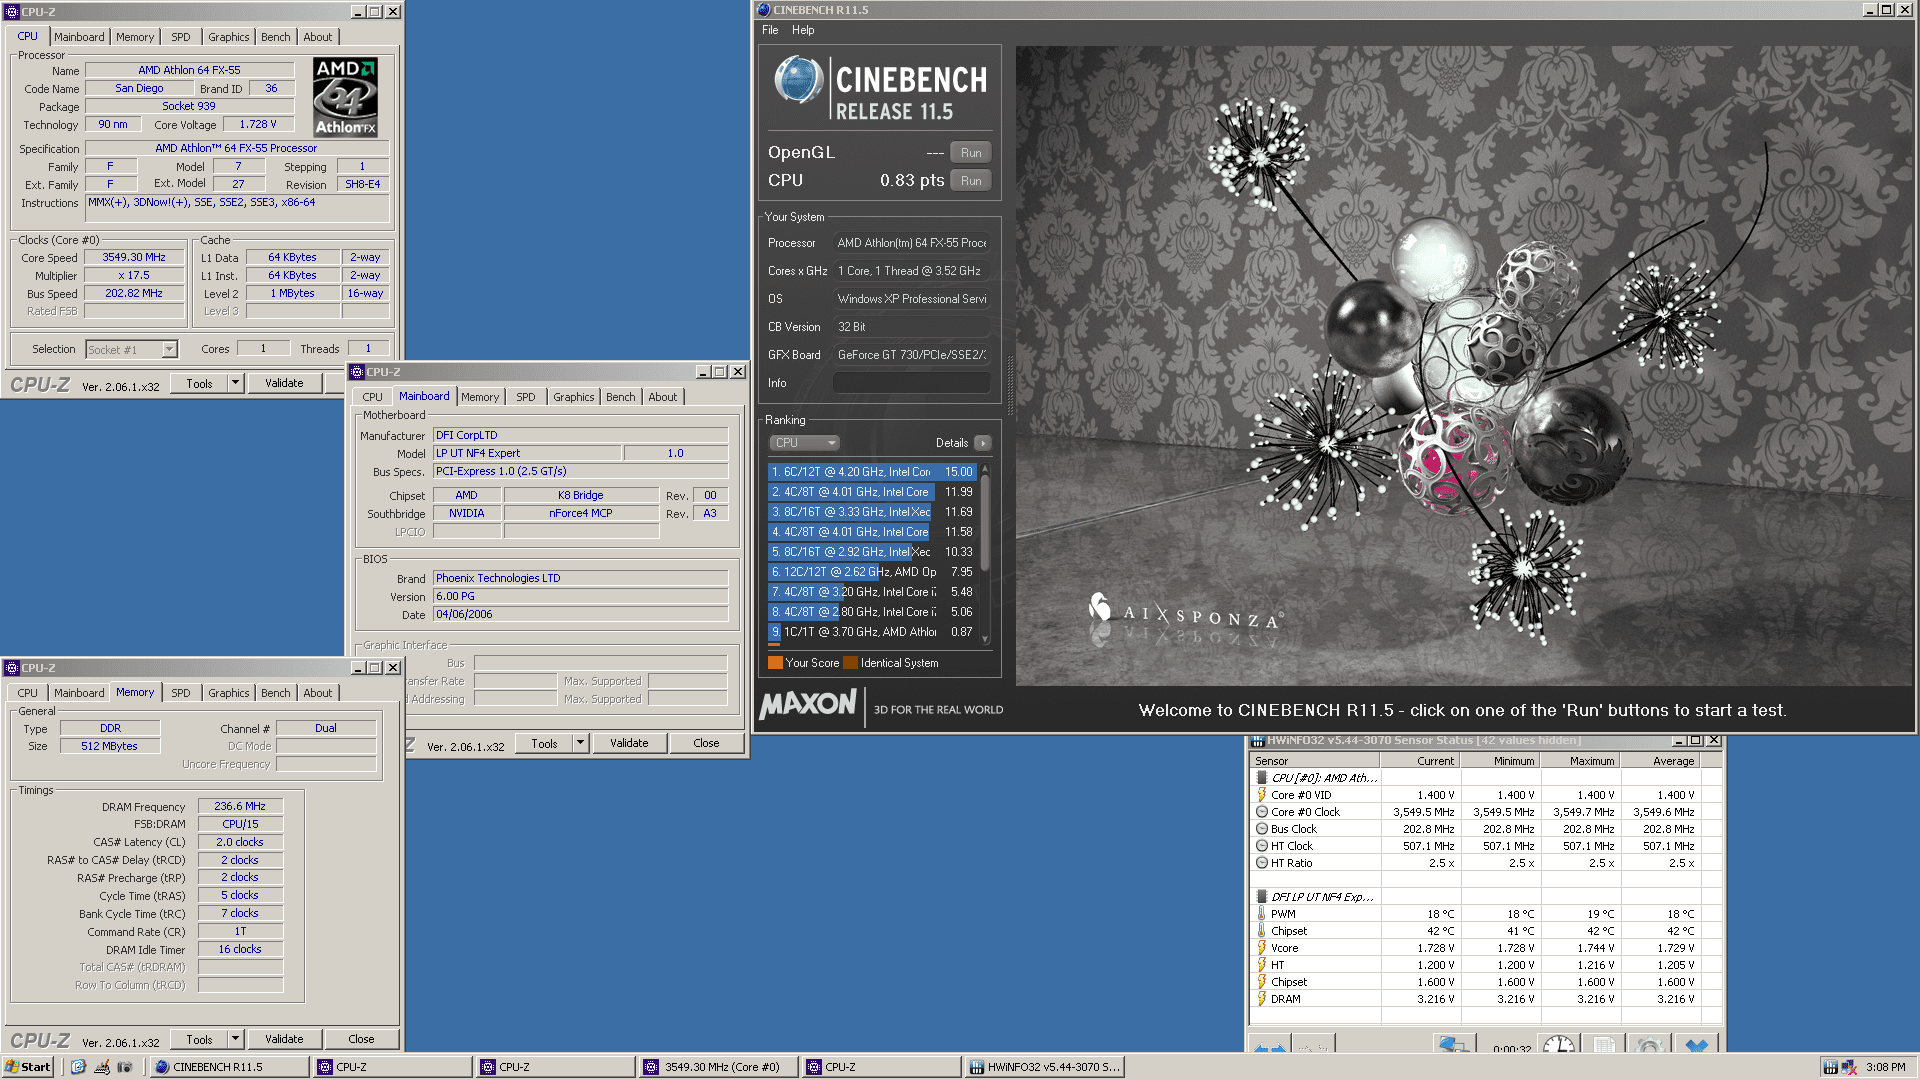Click the AMD Athlon FX processor logo

[x=345, y=97]
